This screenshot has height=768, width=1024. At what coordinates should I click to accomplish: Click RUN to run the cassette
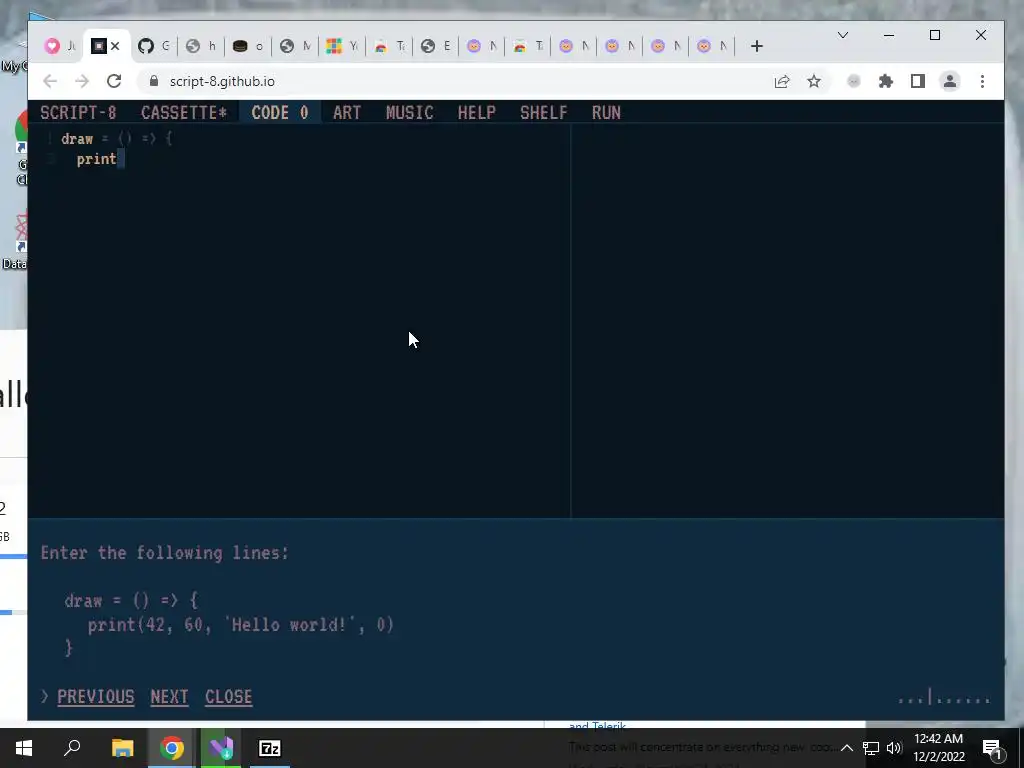coord(606,112)
